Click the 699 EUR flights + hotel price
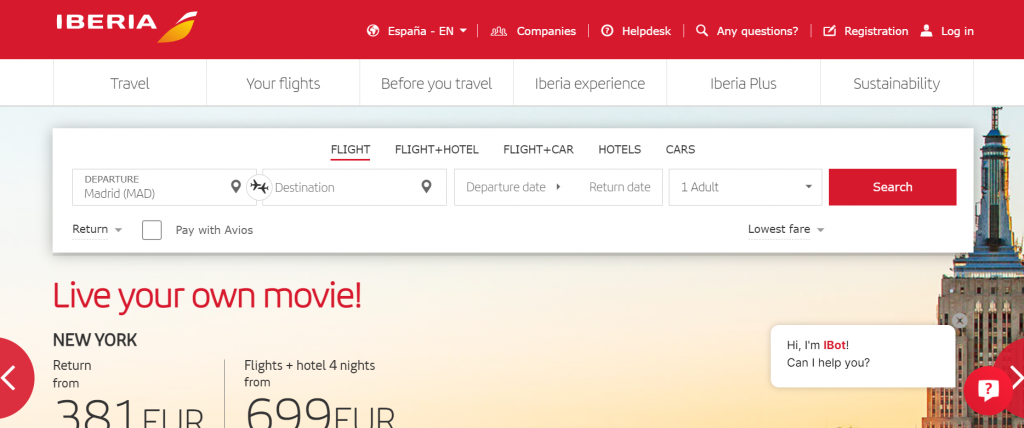Image resolution: width=1024 pixels, height=428 pixels. point(320,412)
